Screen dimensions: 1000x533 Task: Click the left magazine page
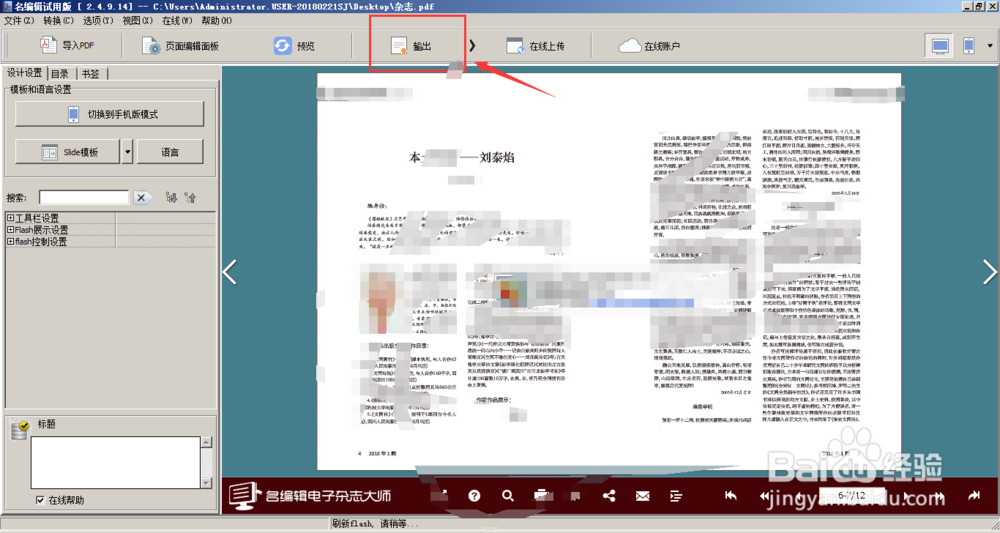464,272
